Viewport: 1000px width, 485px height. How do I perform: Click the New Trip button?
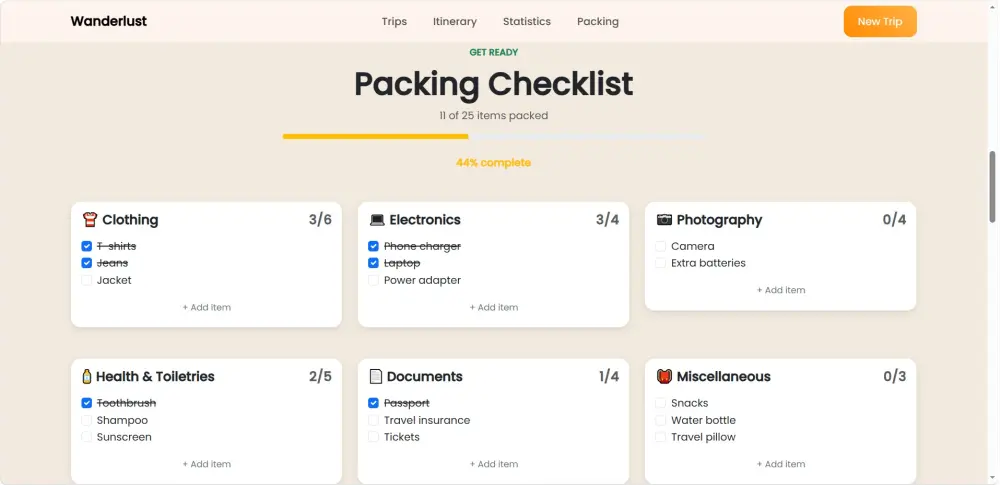pyautogui.click(x=880, y=22)
